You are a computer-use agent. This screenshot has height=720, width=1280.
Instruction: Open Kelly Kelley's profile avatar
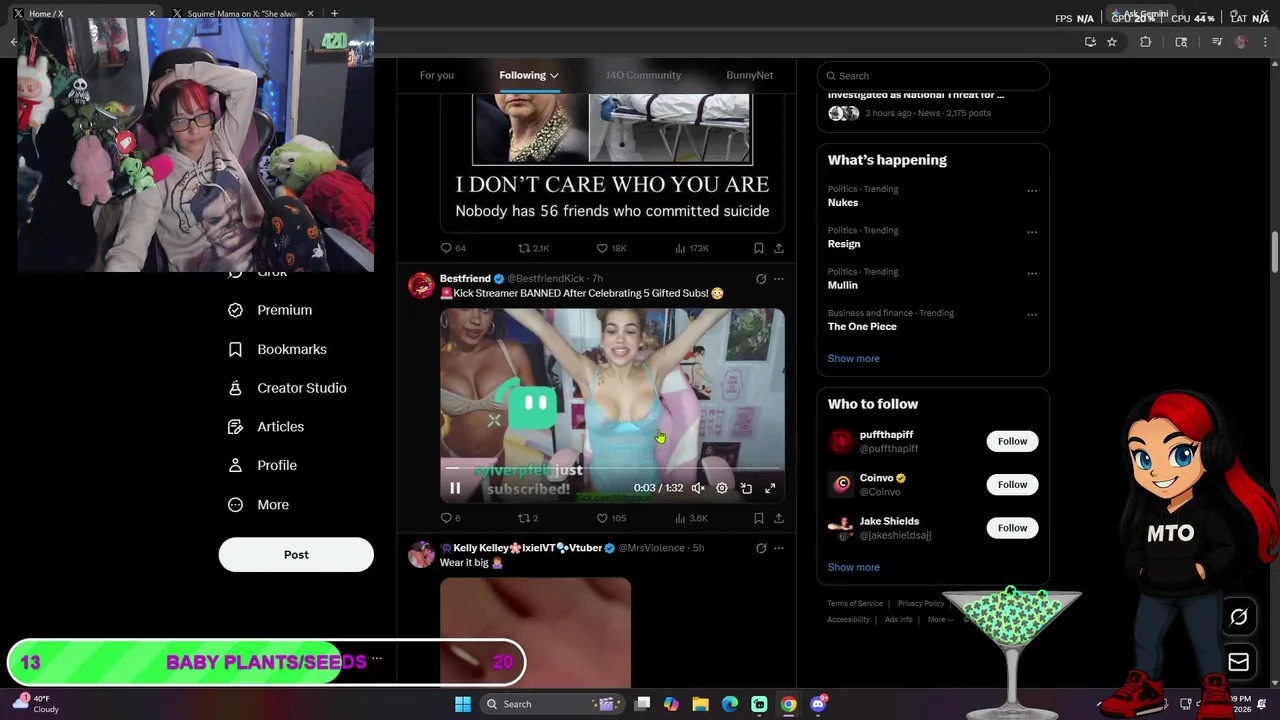[422, 554]
